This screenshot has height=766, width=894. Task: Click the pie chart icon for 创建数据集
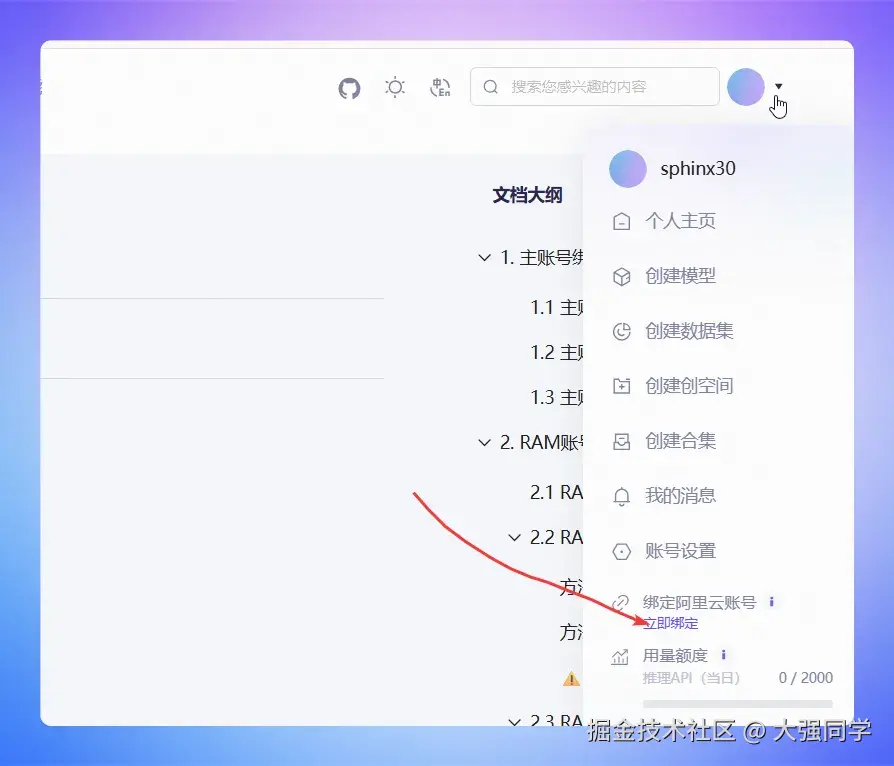(x=621, y=331)
